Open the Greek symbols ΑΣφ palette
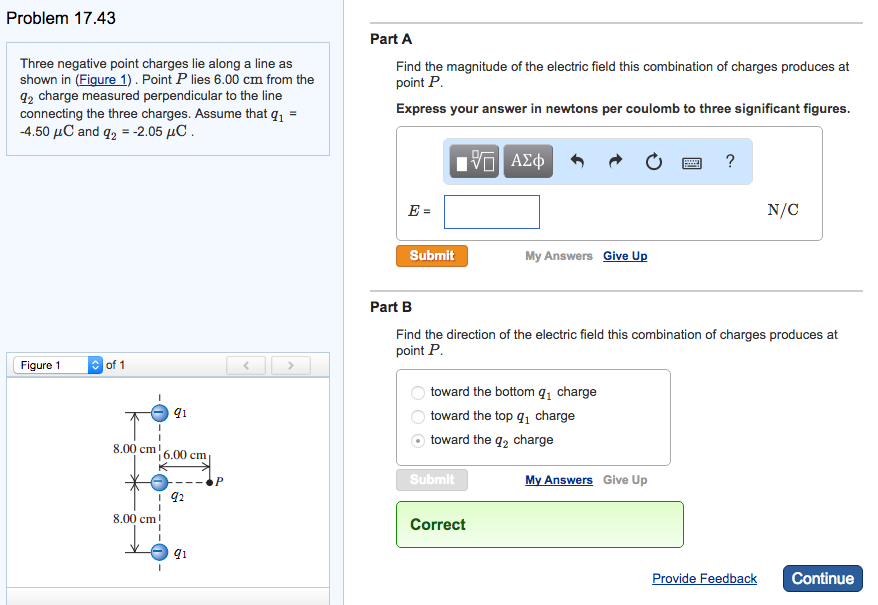878x605 pixels. pos(528,161)
